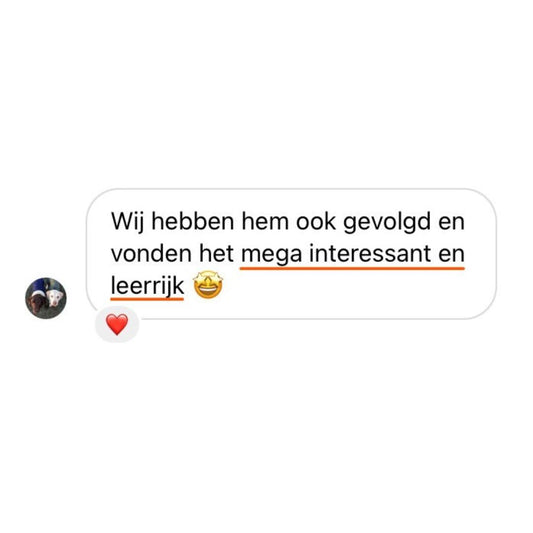
Task: Tap the word 'ook' in message
Action: pyautogui.click(x=316, y=222)
